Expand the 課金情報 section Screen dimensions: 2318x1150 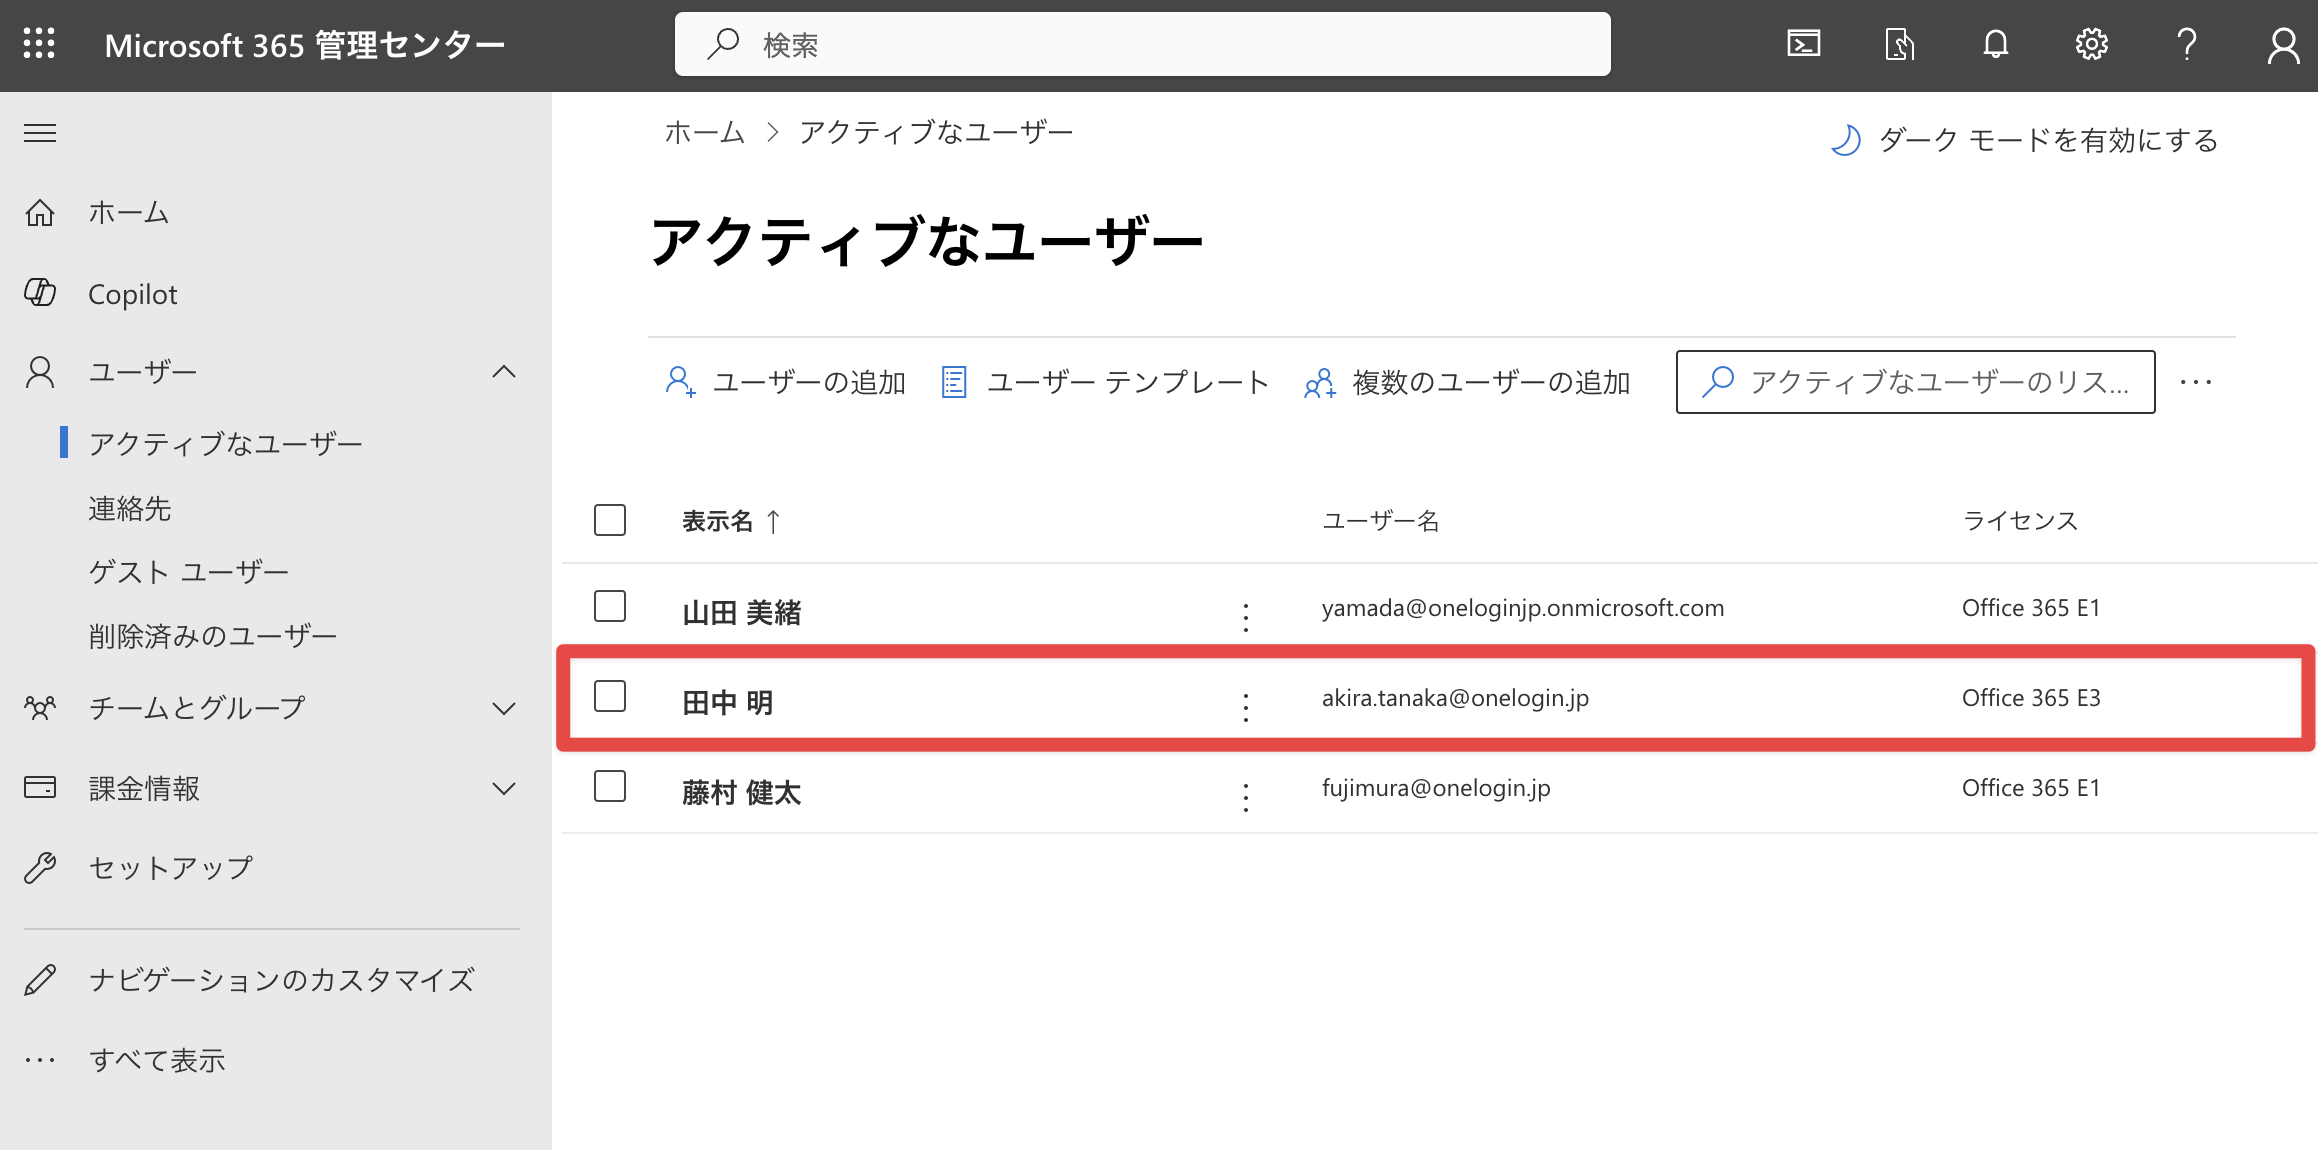pos(504,788)
